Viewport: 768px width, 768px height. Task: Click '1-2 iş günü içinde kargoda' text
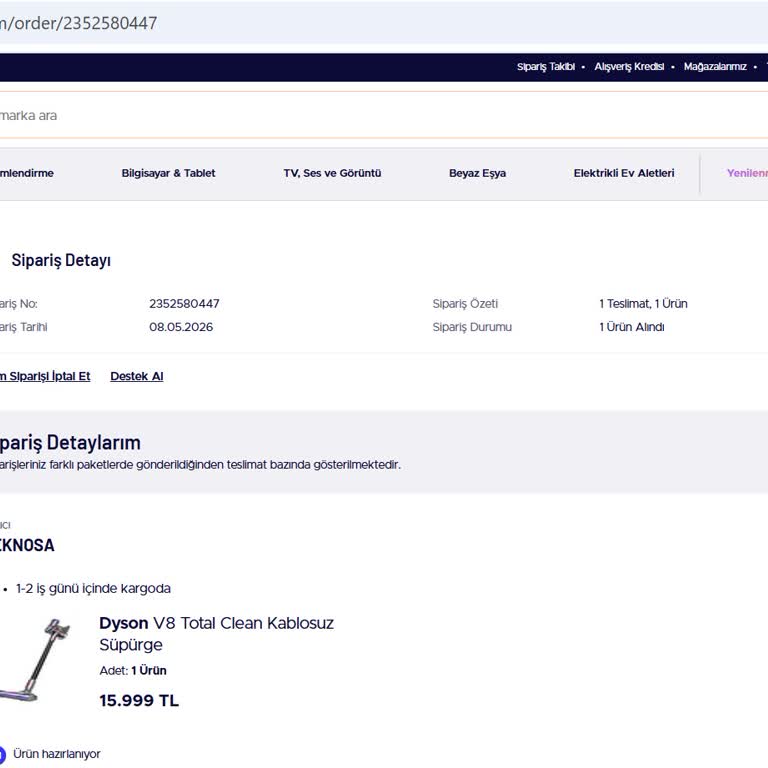[x=93, y=588]
